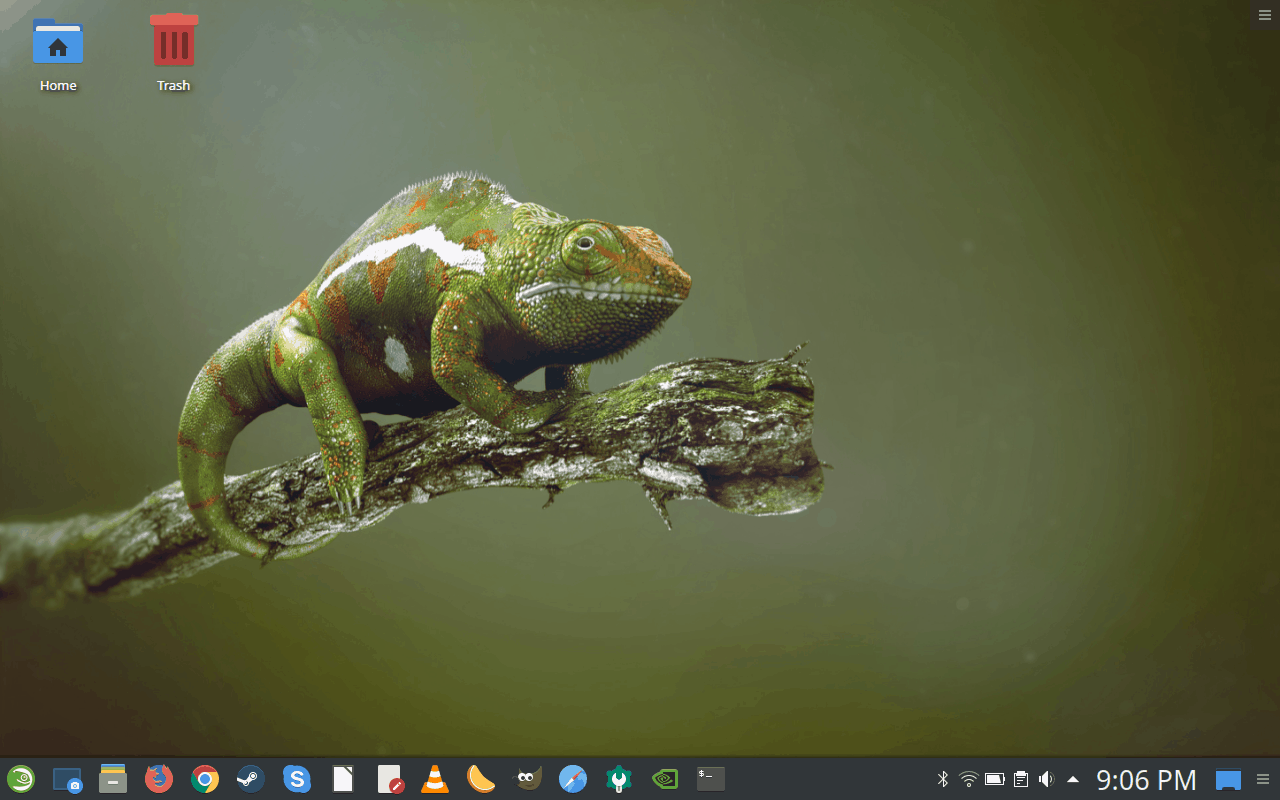Launch the screenshot capture tool in taskbar
The height and width of the screenshot is (800, 1280).
coord(67,779)
